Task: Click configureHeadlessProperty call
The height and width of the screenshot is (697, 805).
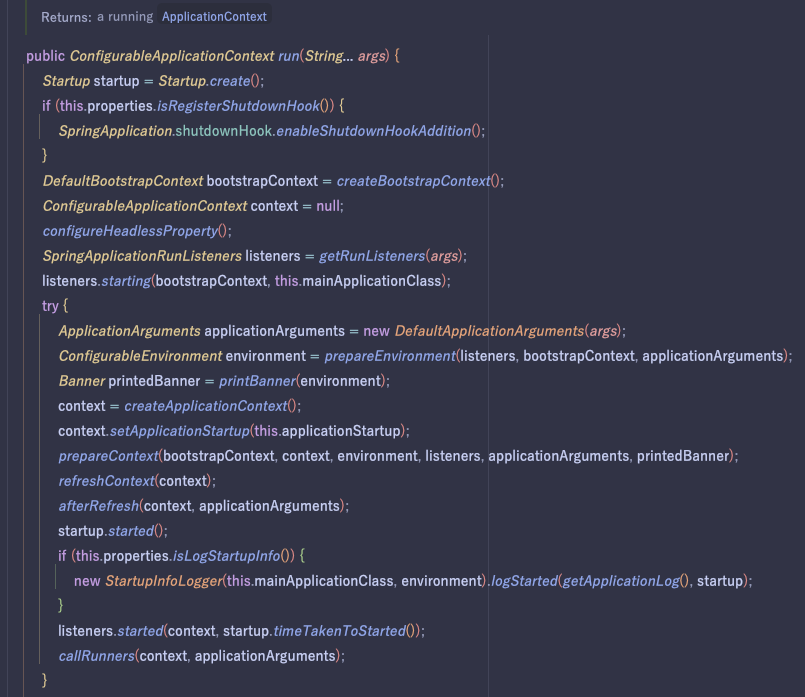Action: click(x=130, y=231)
